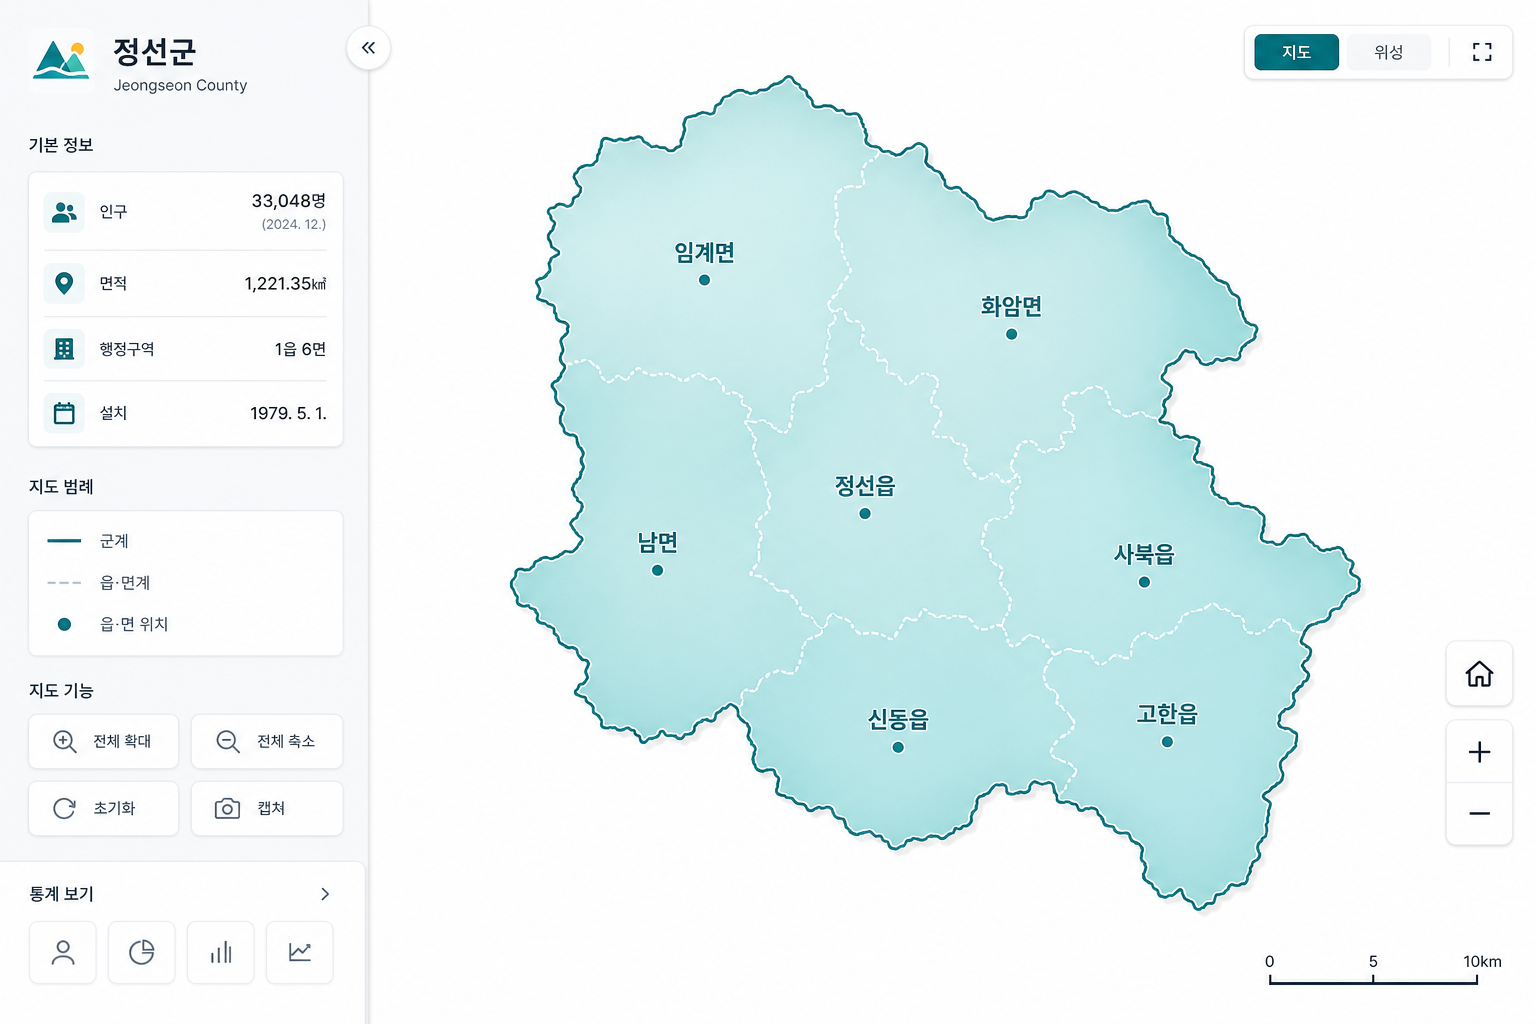Screen dimensions: 1536x1024
Task: Switch to 위성 satellite view
Action: point(1388,52)
